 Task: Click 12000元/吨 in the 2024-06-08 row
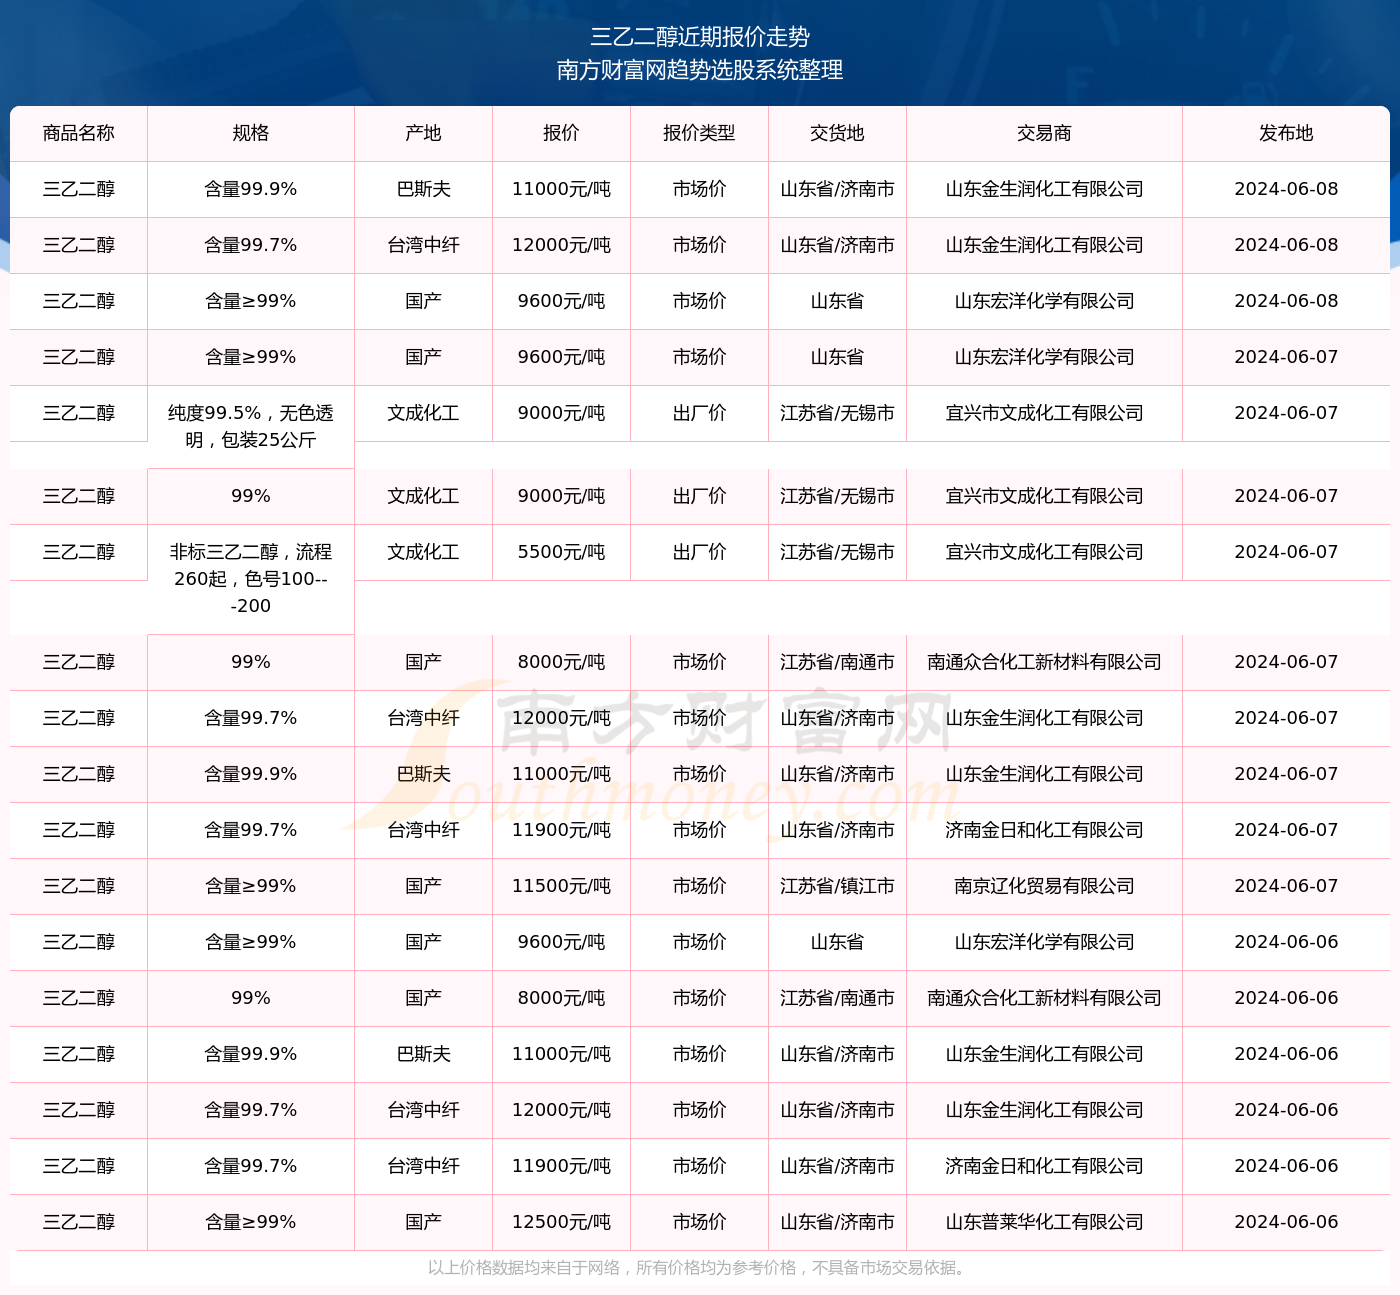[562, 245]
